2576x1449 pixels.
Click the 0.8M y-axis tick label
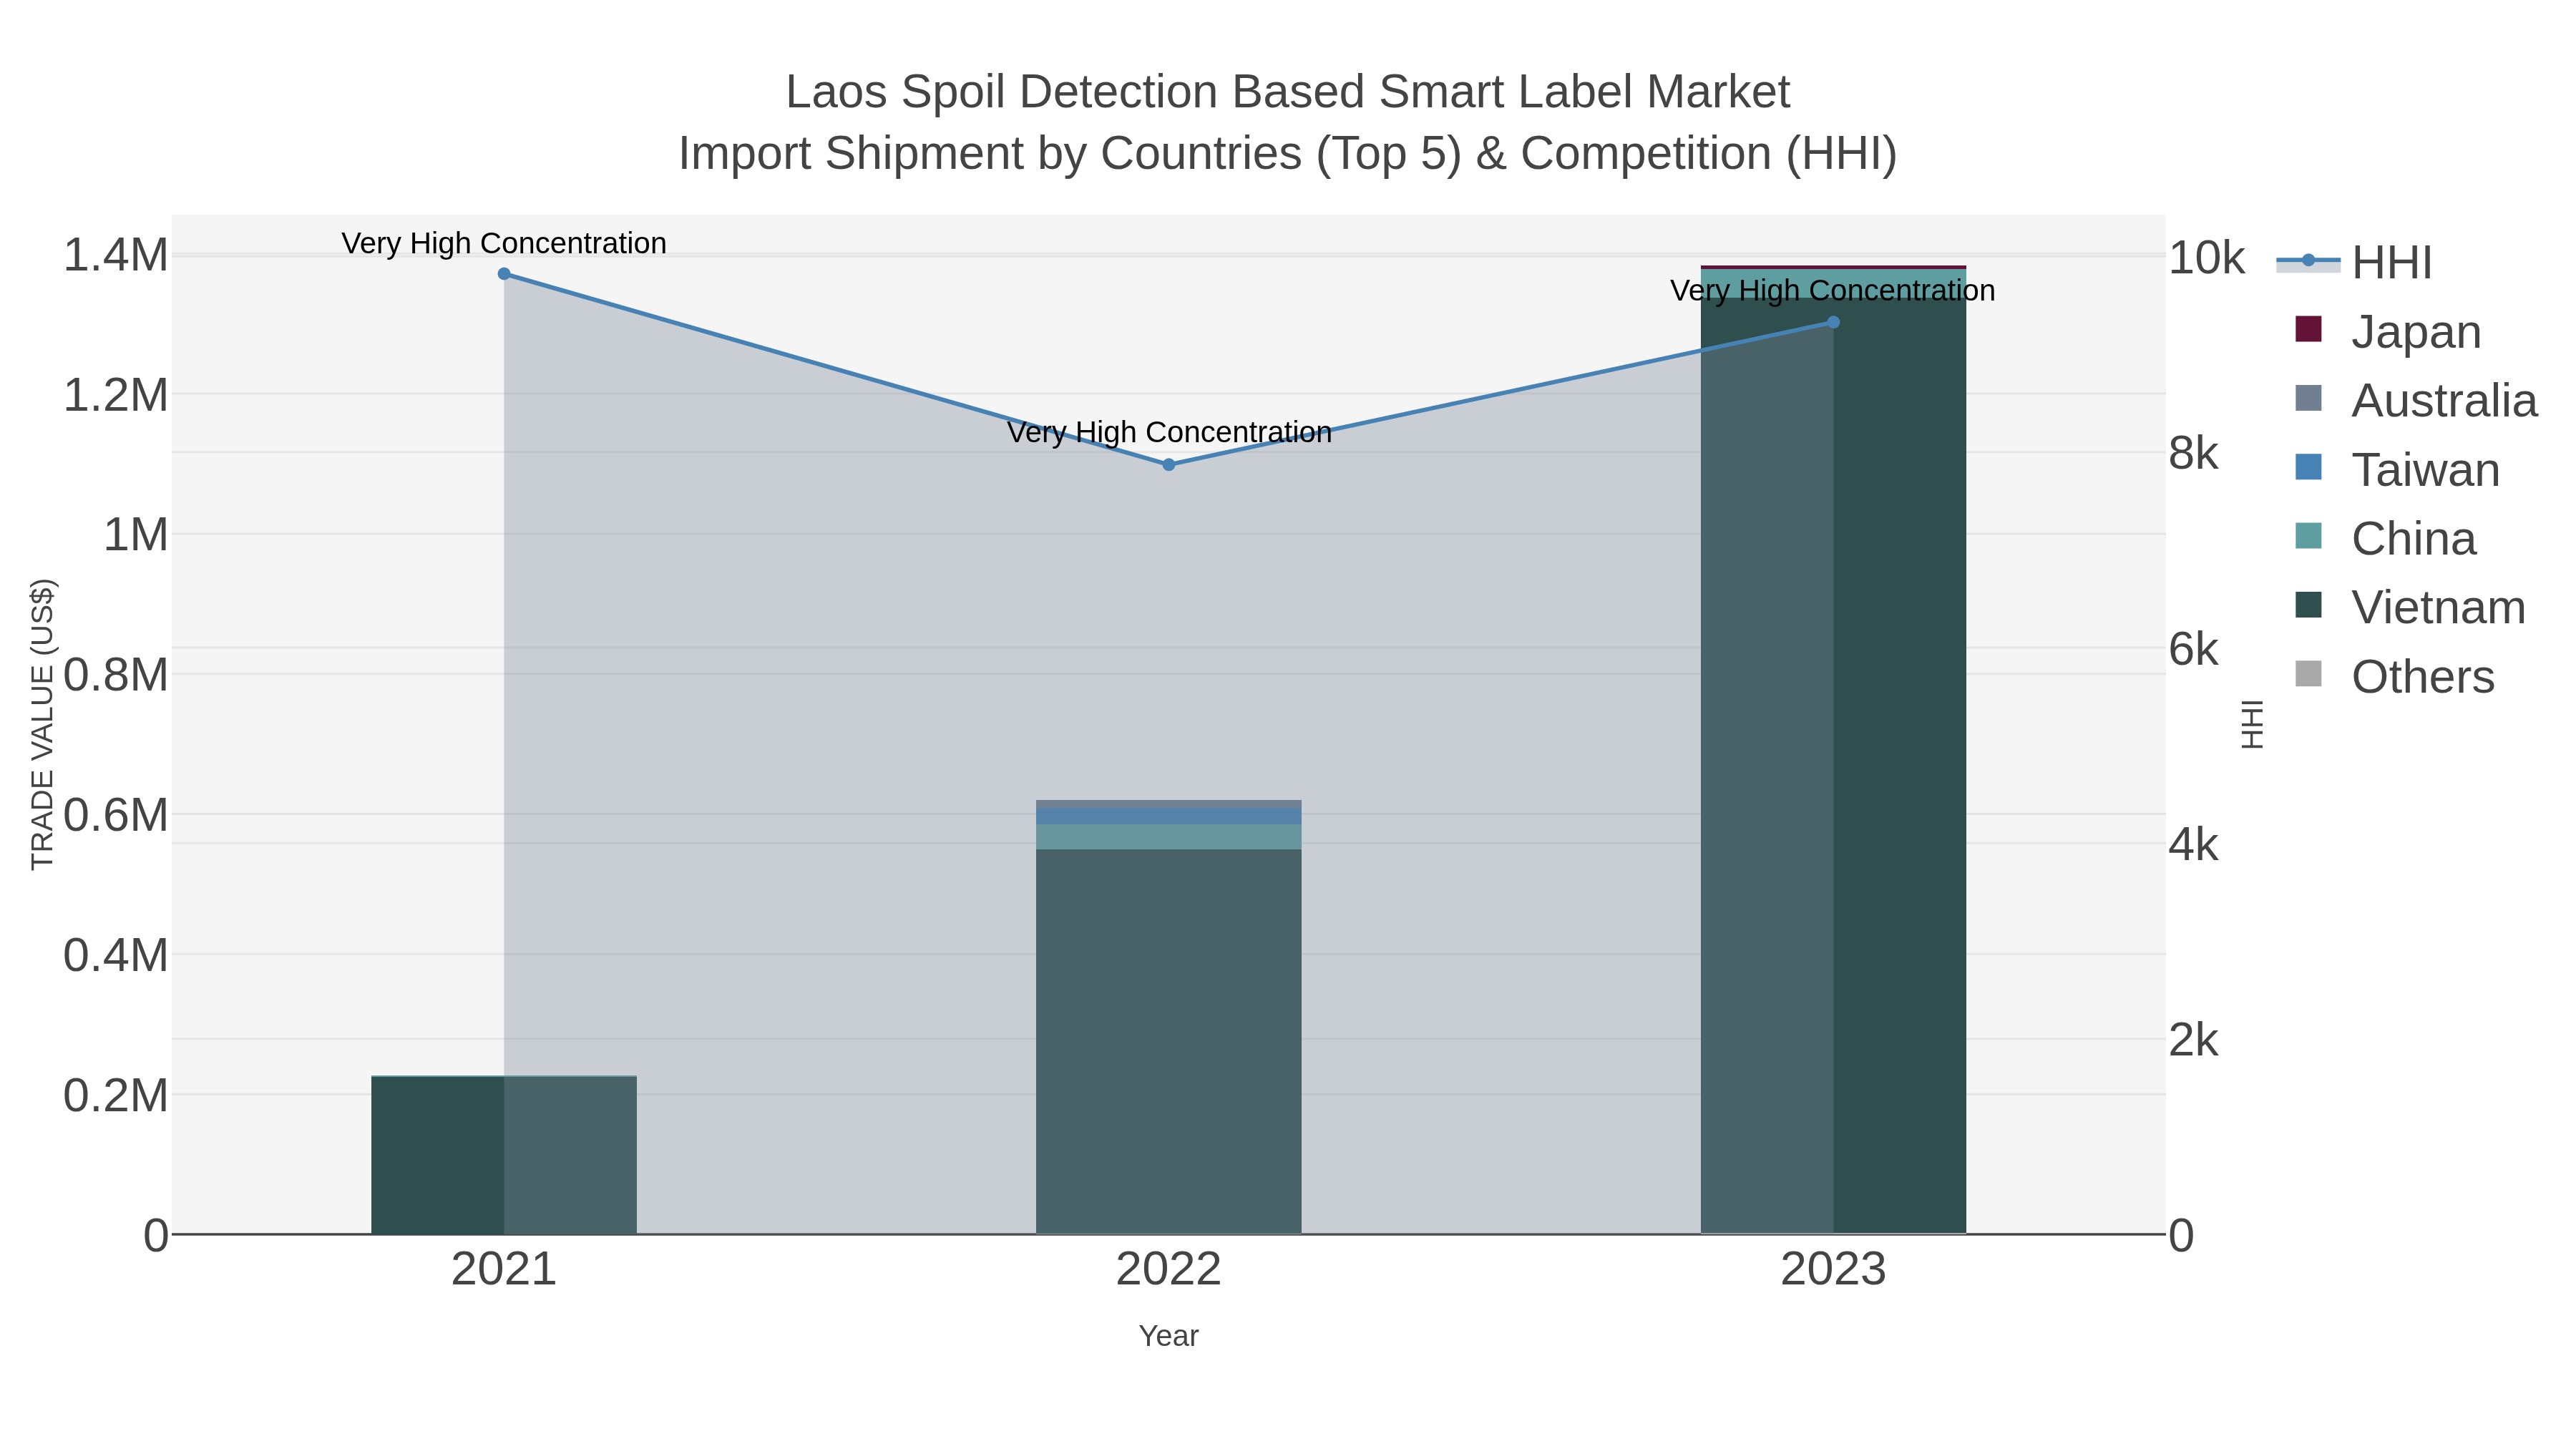(116, 675)
